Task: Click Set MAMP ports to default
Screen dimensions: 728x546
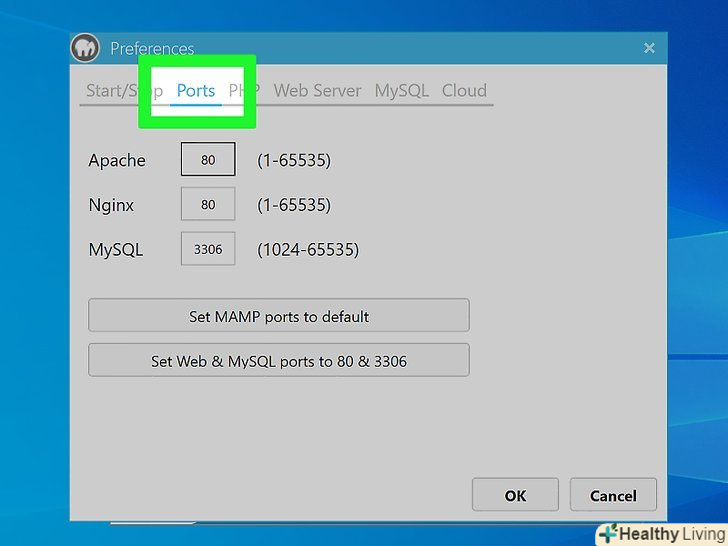Action: pos(279,316)
